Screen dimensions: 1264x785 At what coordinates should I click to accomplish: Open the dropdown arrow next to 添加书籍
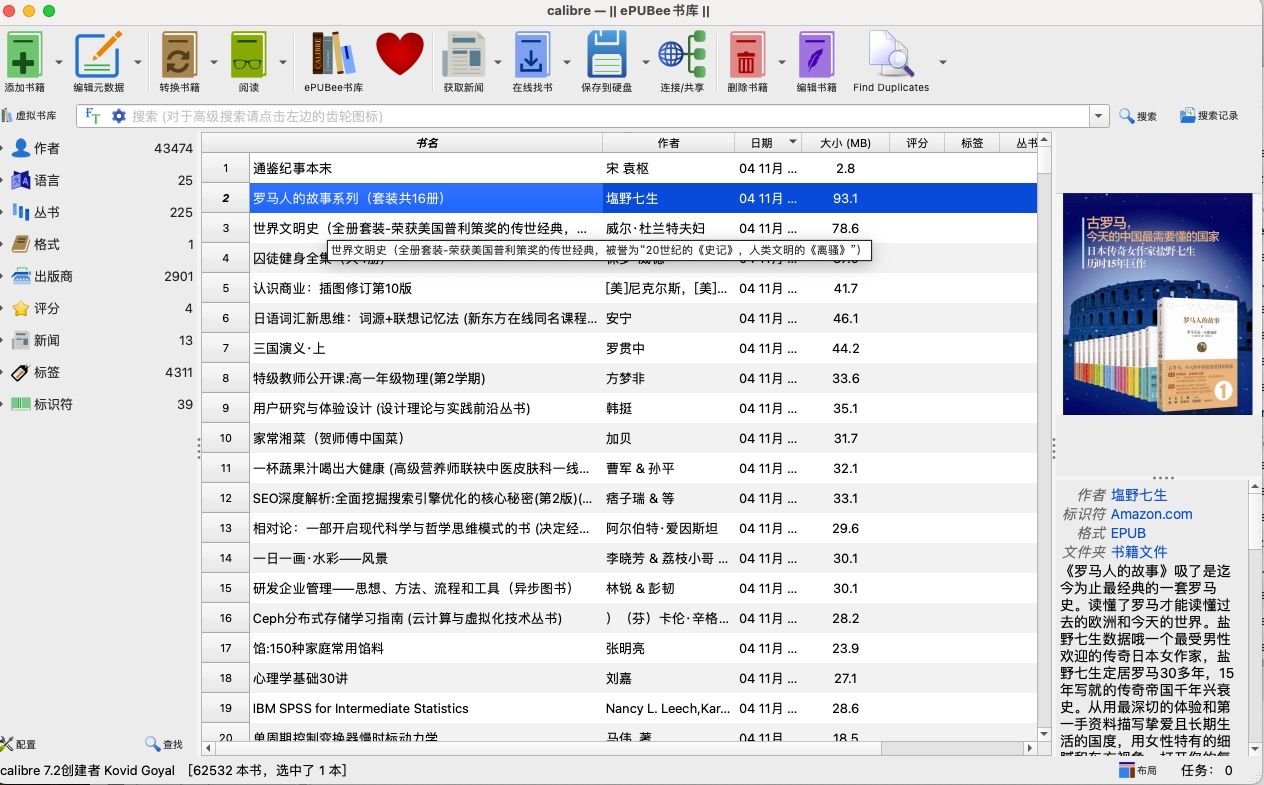tap(58, 62)
